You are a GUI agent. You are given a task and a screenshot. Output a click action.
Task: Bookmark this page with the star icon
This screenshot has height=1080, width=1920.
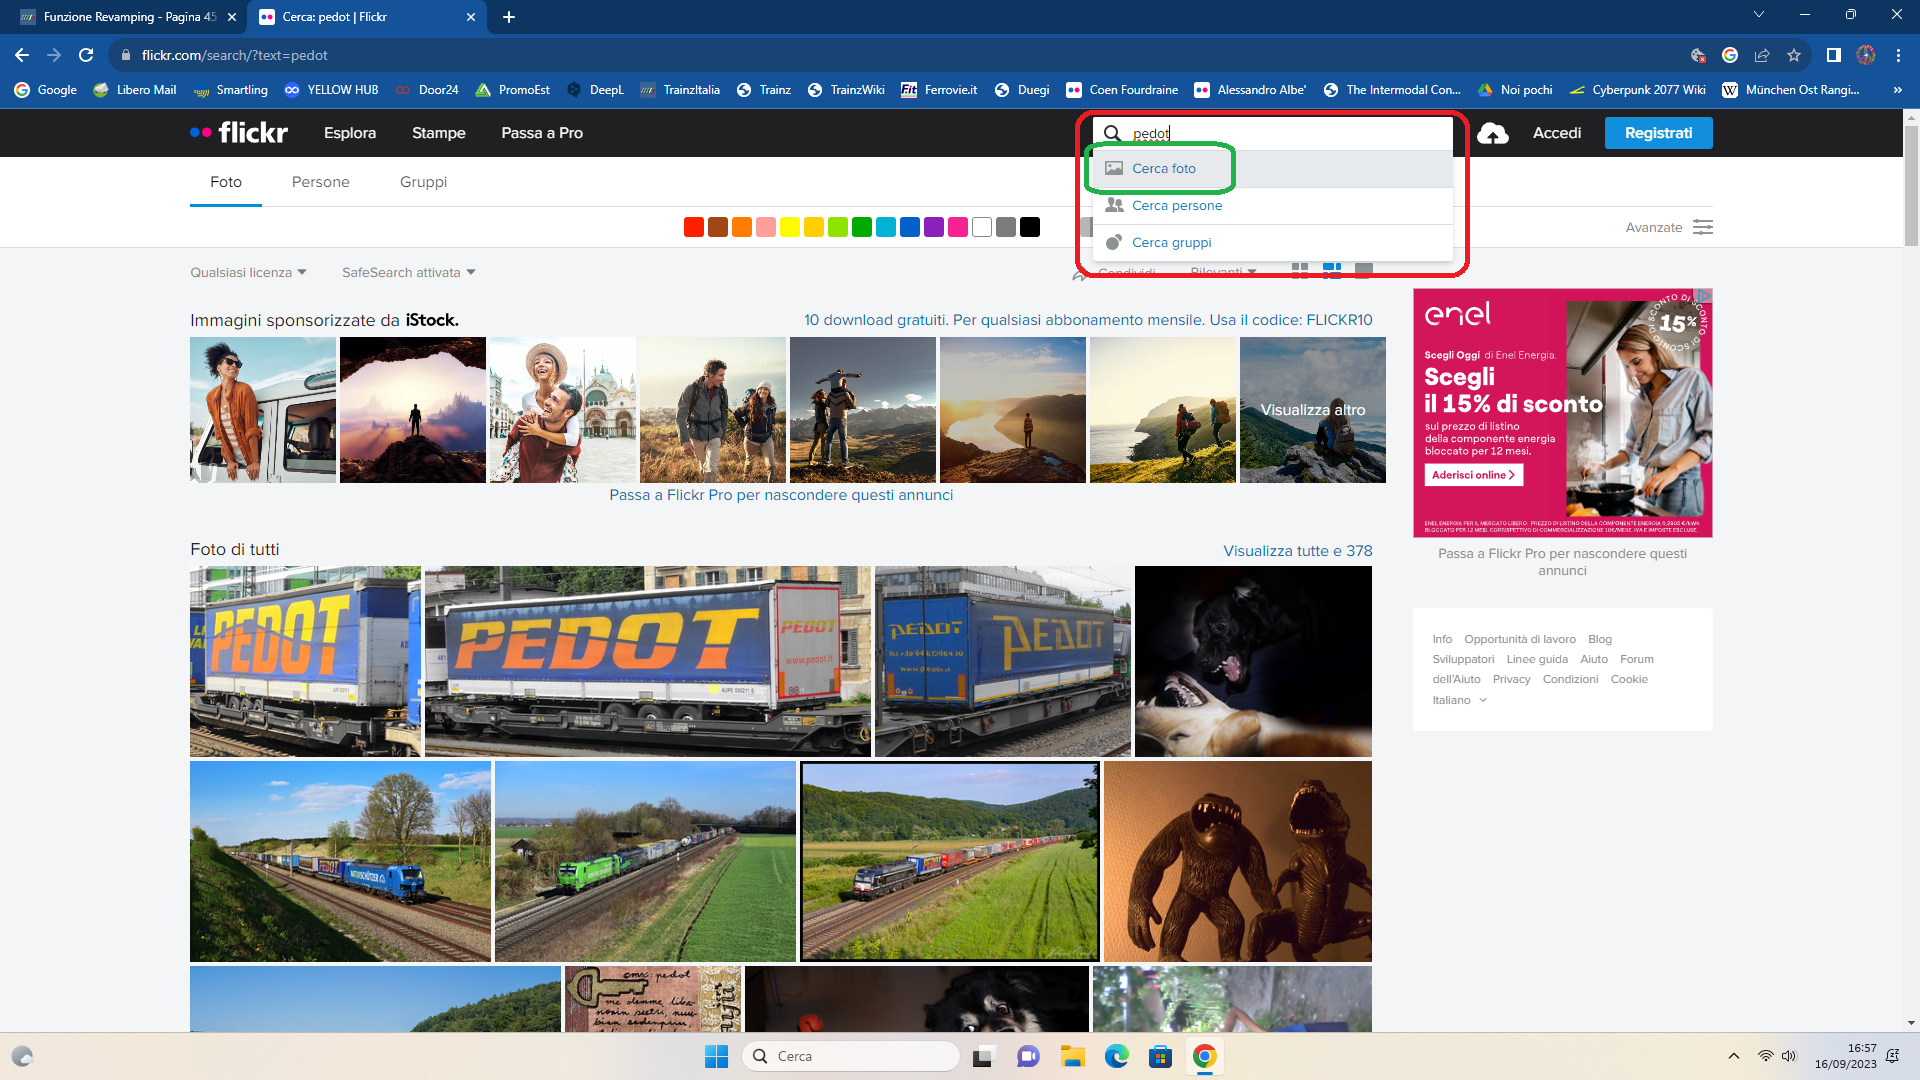[x=1794, y=55]
